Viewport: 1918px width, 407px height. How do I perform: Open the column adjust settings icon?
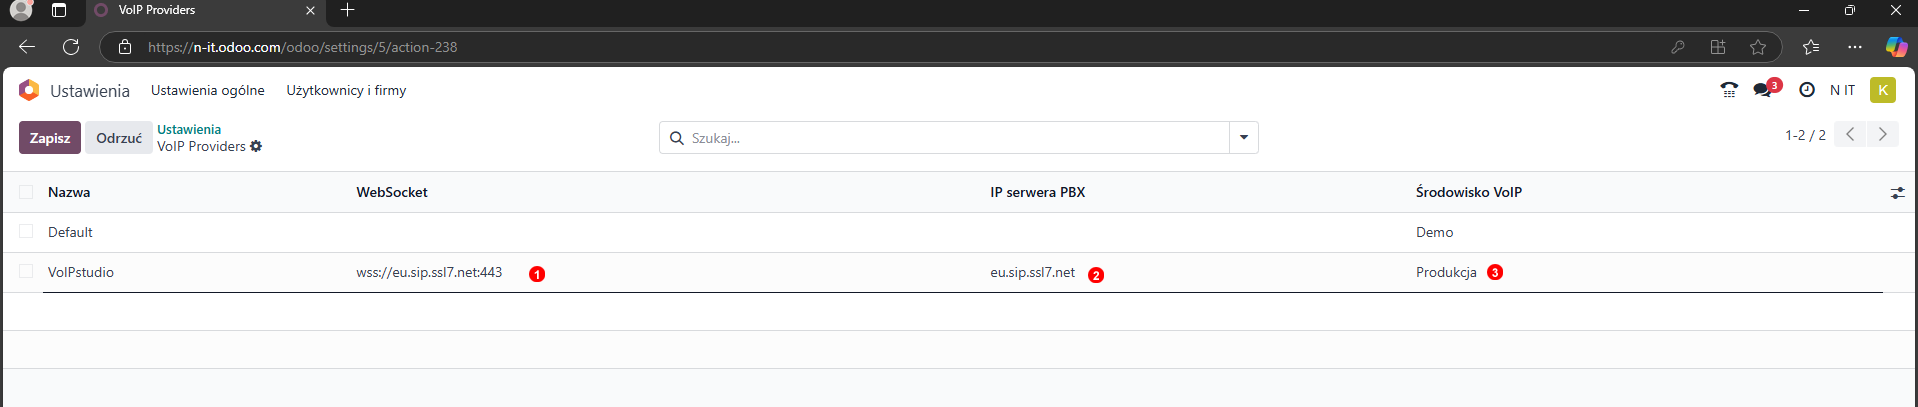(x=1897, y=192)
